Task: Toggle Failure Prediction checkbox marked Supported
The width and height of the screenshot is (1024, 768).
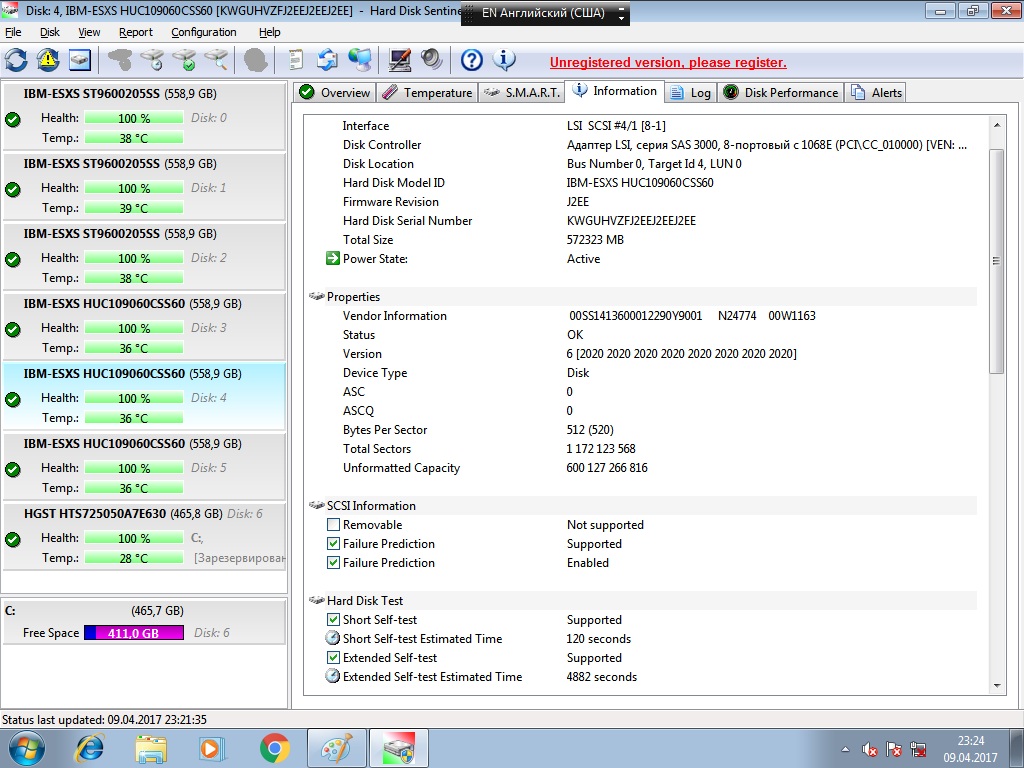Action: (x=333, y=543)
